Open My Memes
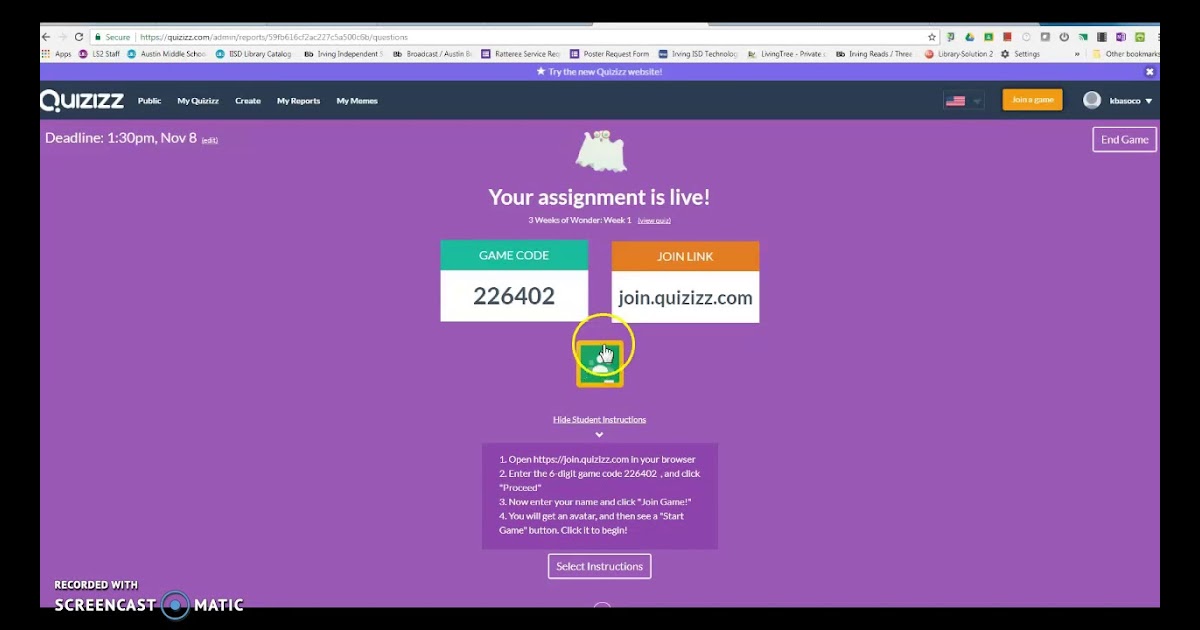Viewport: 1200px width, 630px height. [x=357, y=101]
